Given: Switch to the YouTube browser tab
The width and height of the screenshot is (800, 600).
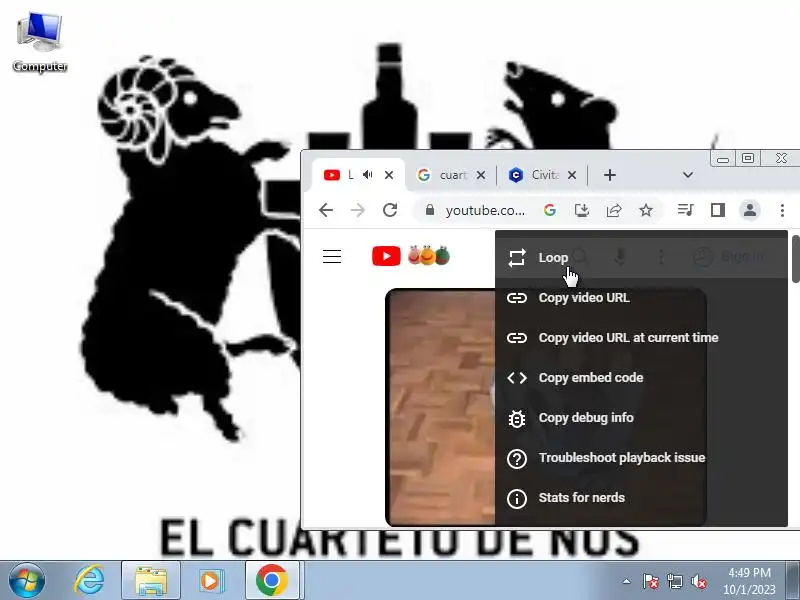Looking at the screenshot, I should [357, 176].
